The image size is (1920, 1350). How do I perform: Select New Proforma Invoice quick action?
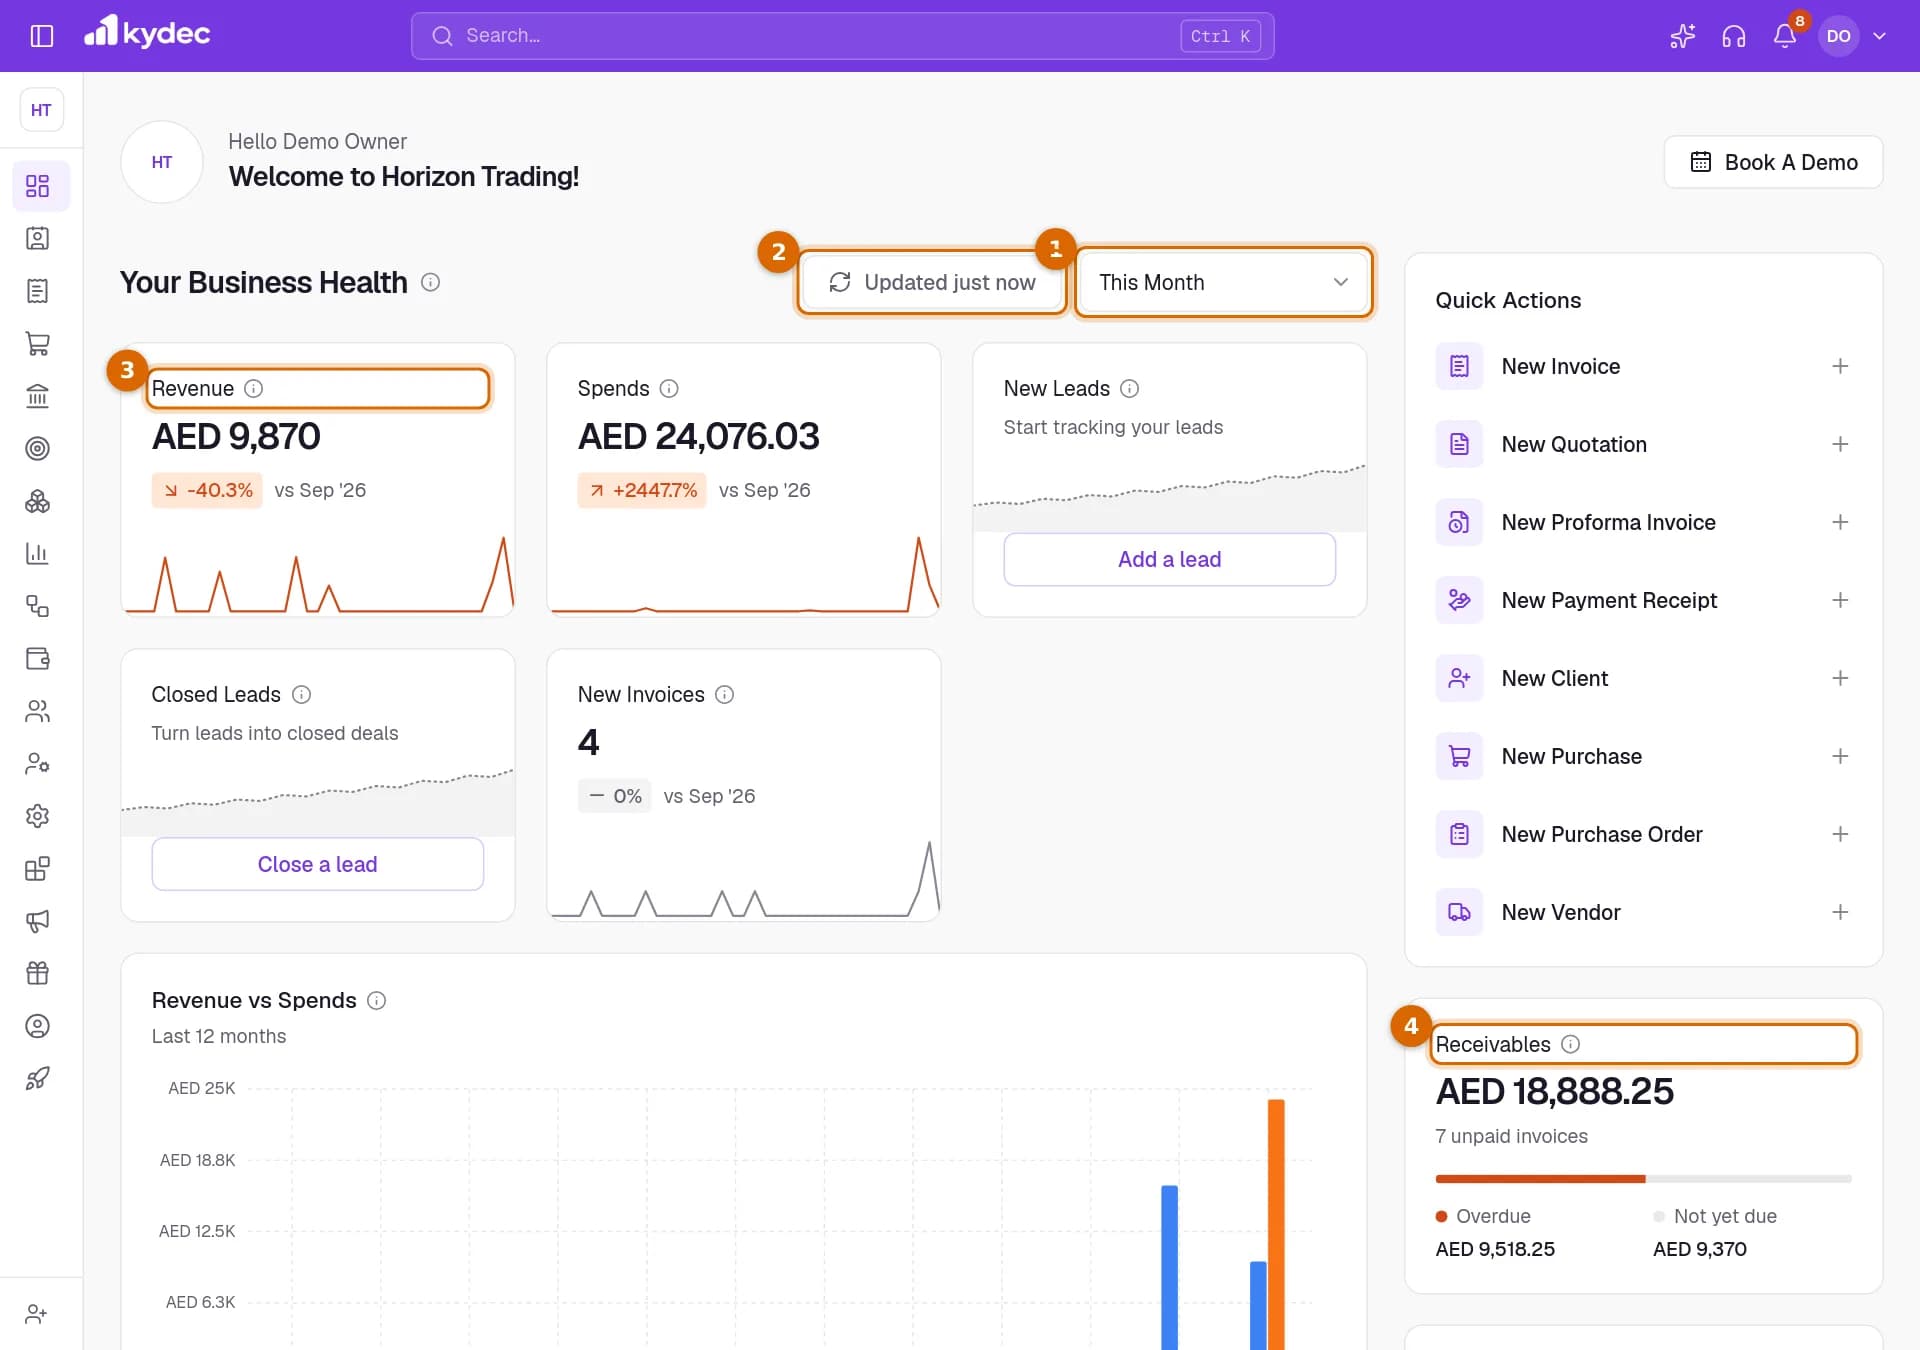[1643, 522]
